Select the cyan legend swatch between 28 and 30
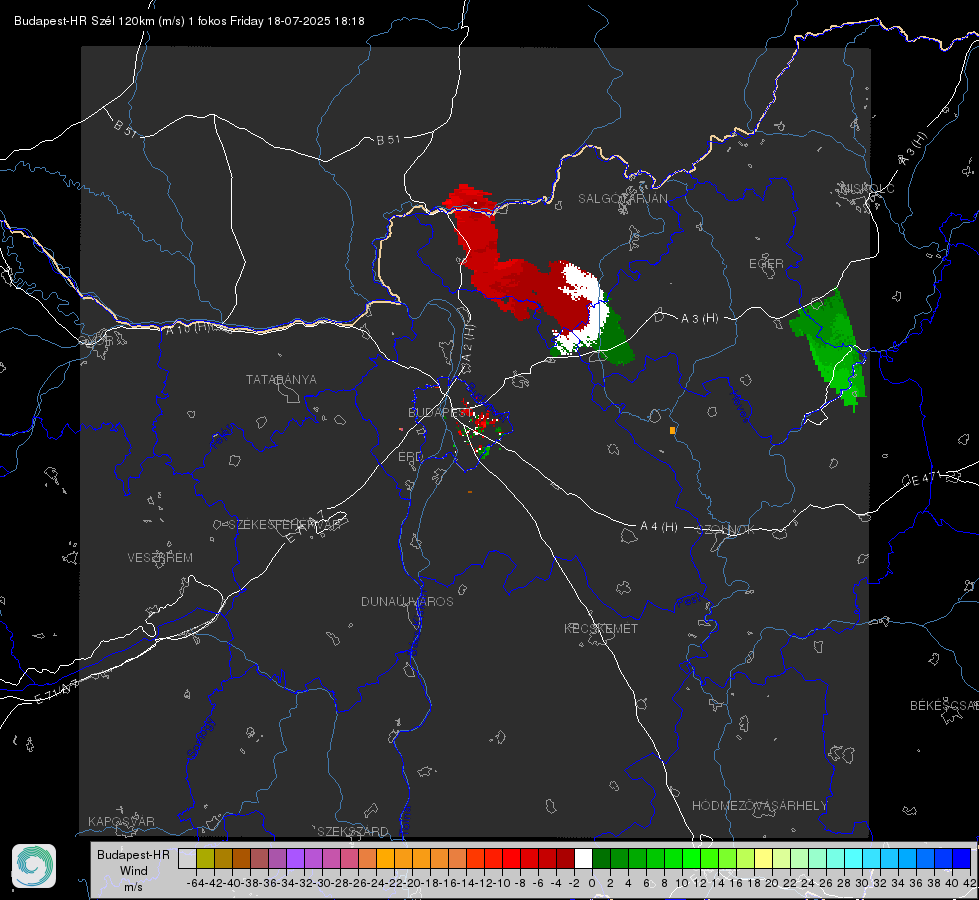 click(854, 859)
